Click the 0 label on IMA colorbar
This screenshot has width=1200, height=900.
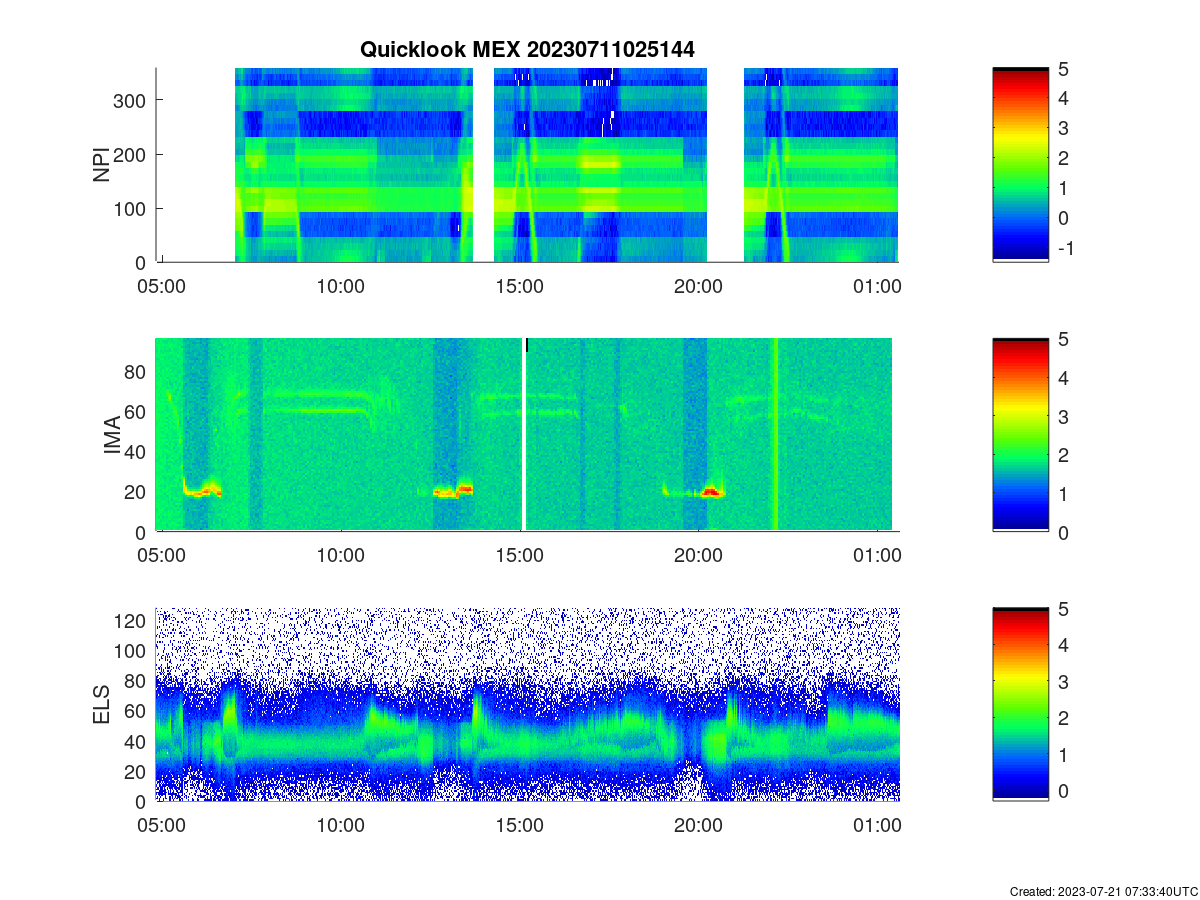click(1064, 532)
